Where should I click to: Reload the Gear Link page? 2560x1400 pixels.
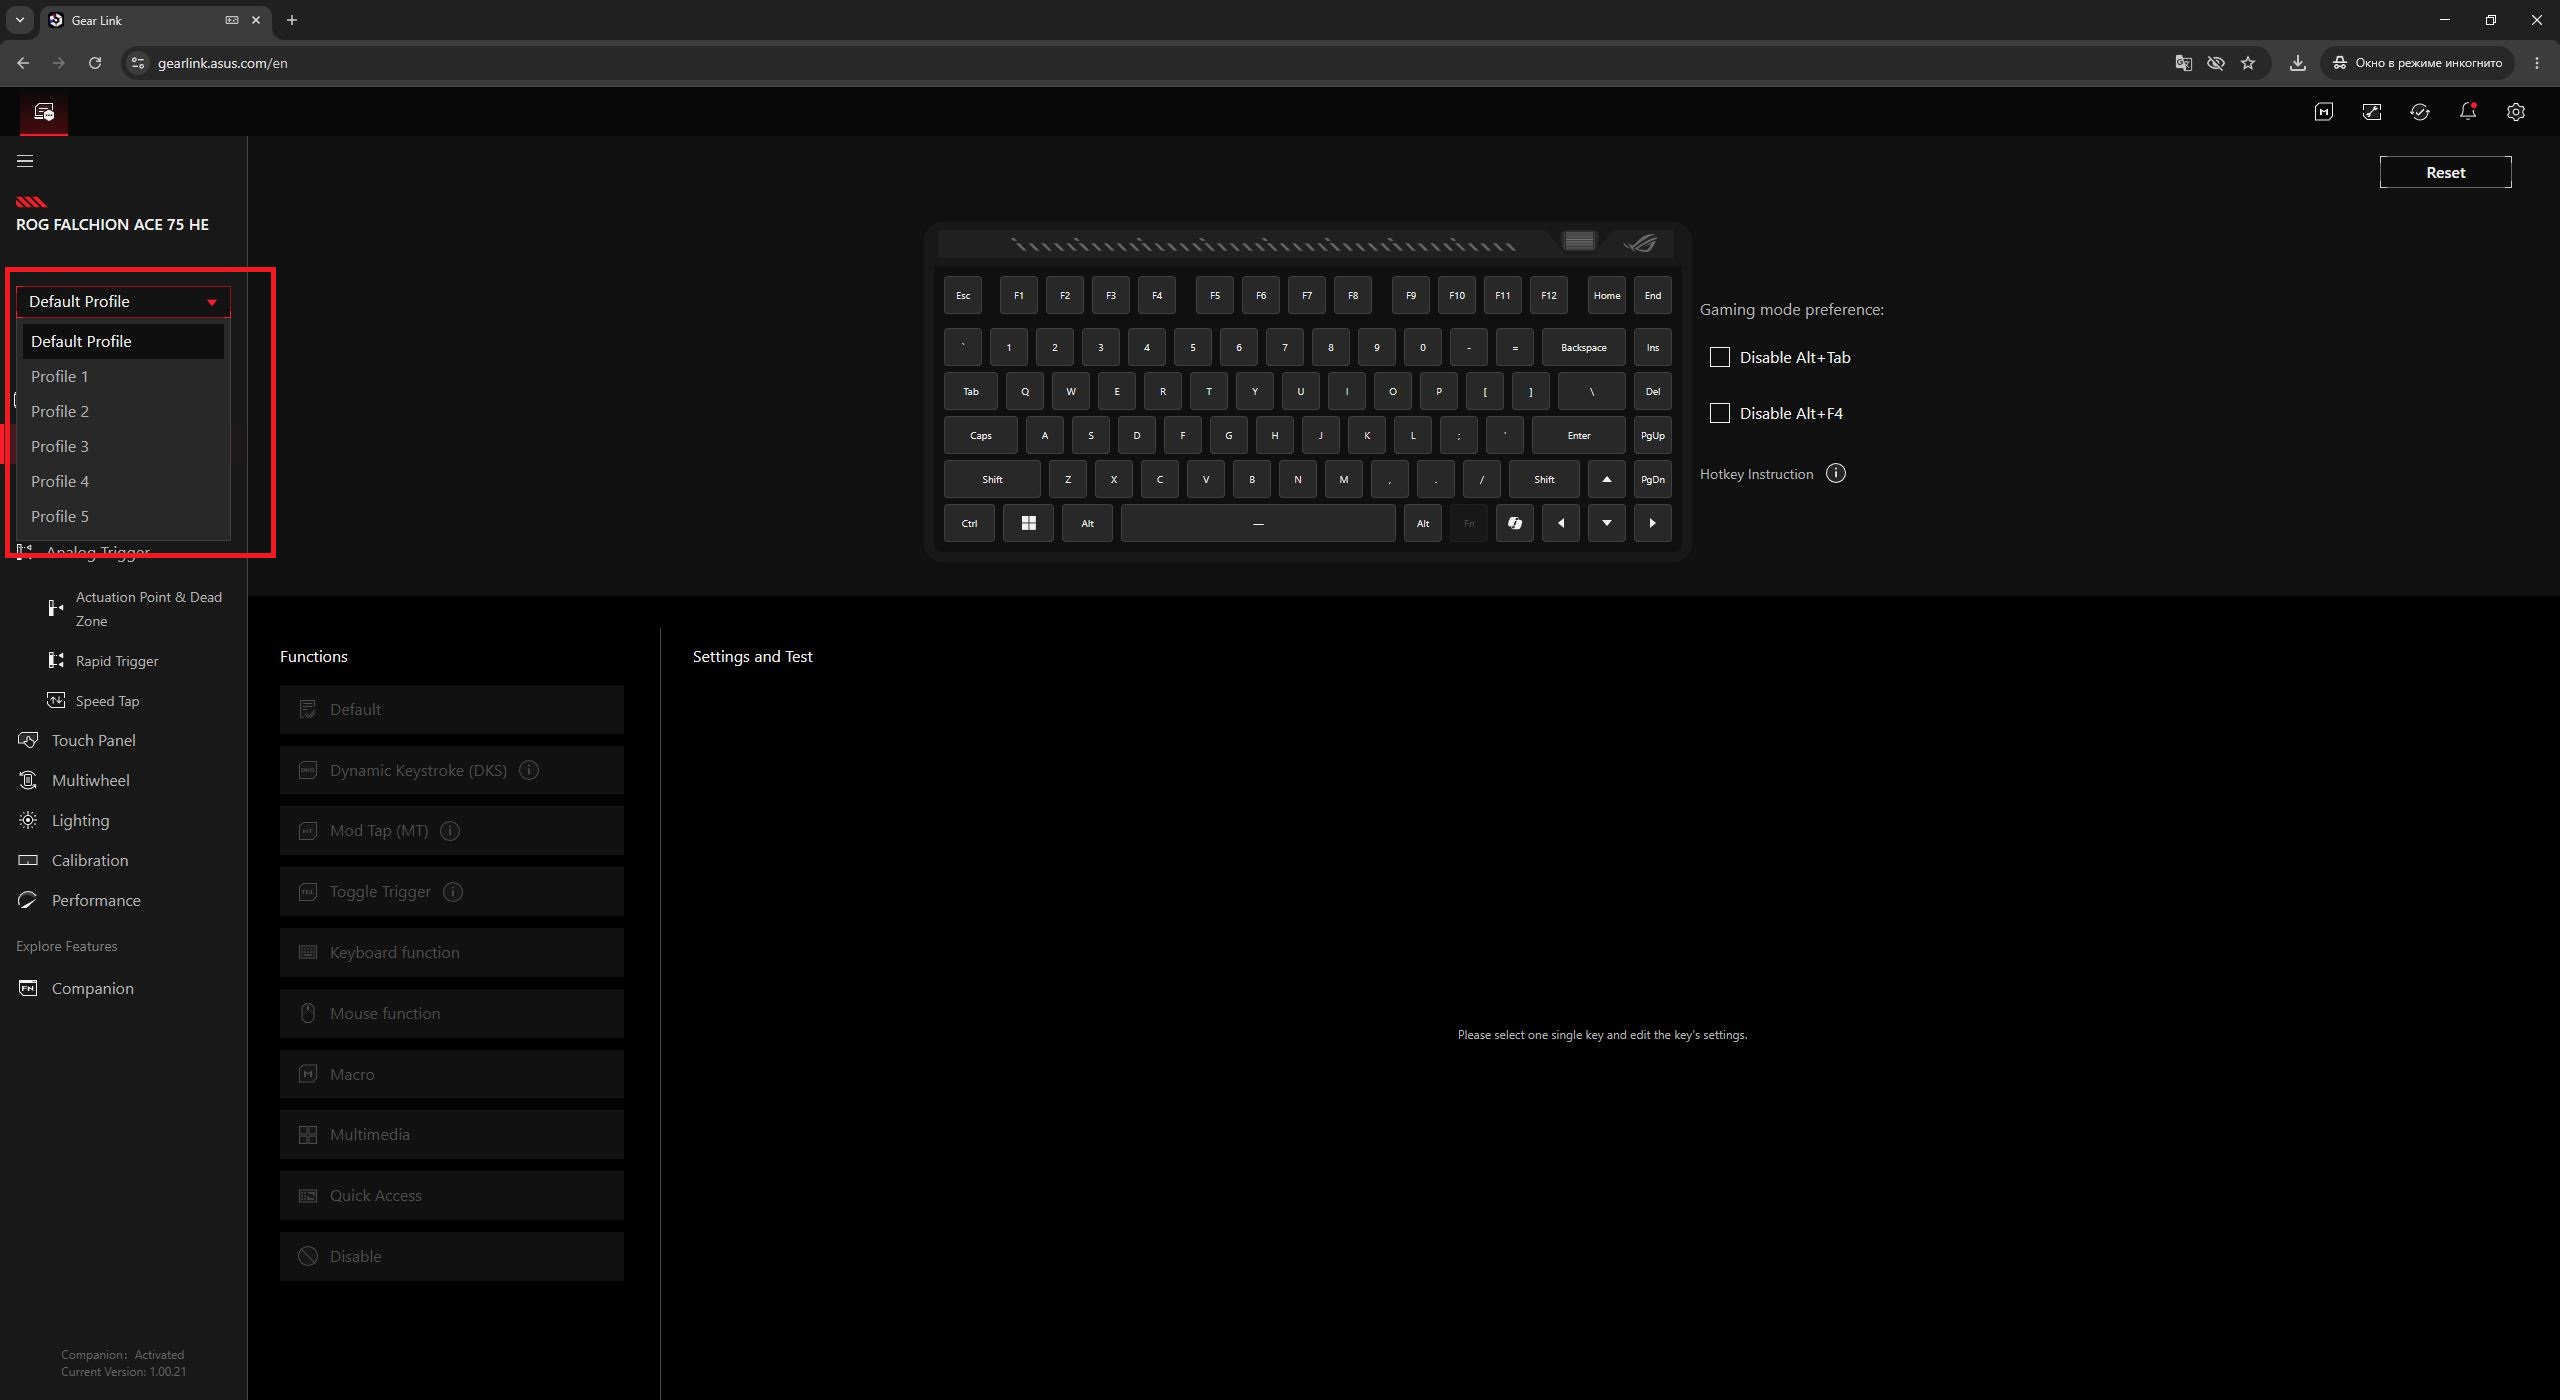pos(95,63)
